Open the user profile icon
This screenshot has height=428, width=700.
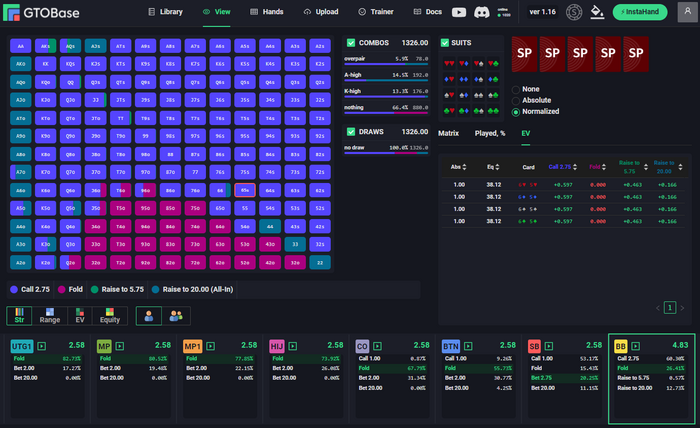point(688,12)
